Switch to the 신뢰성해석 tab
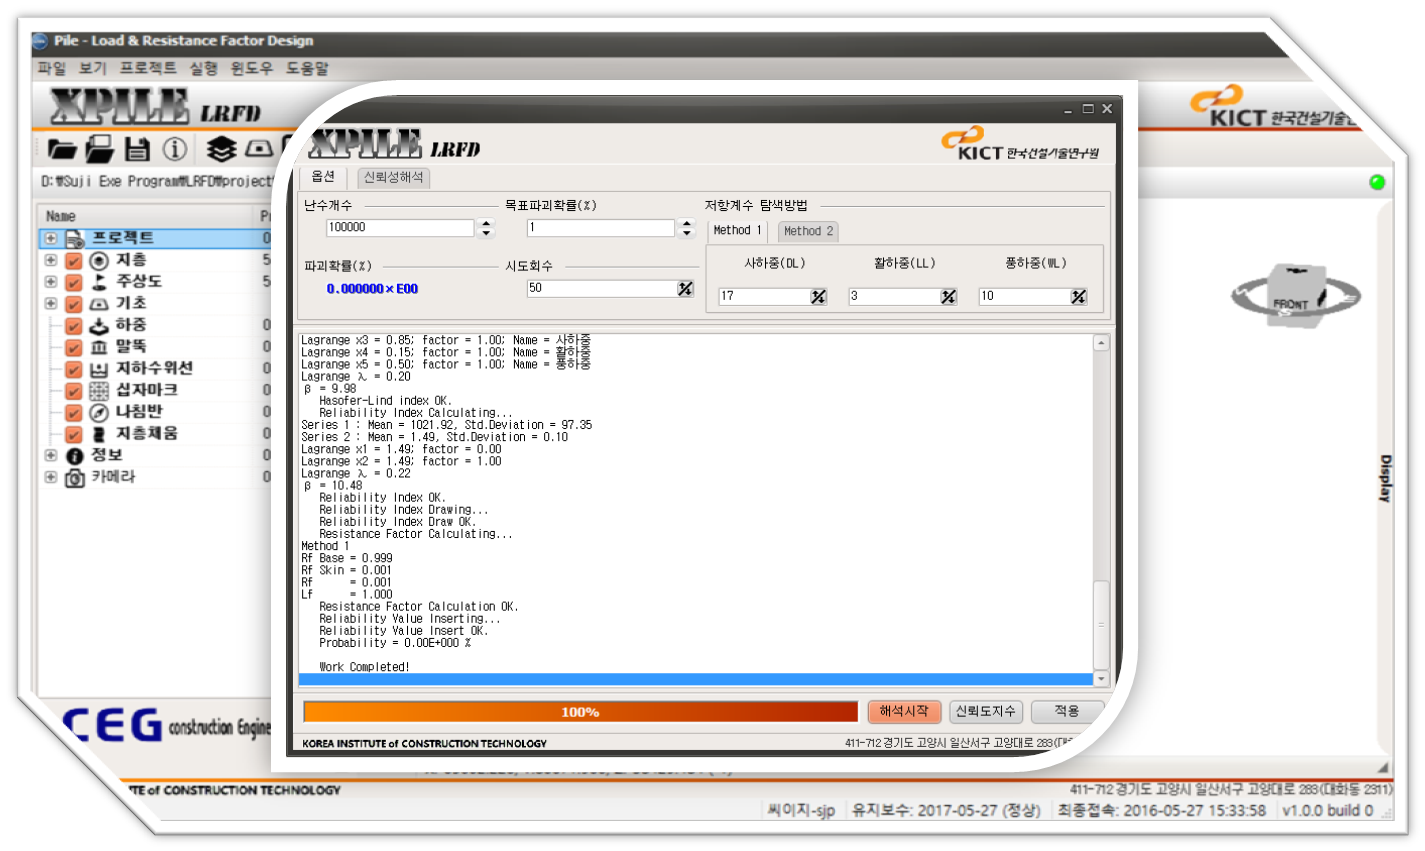This screenshot has width=1425, height=851. coord(393,178)
